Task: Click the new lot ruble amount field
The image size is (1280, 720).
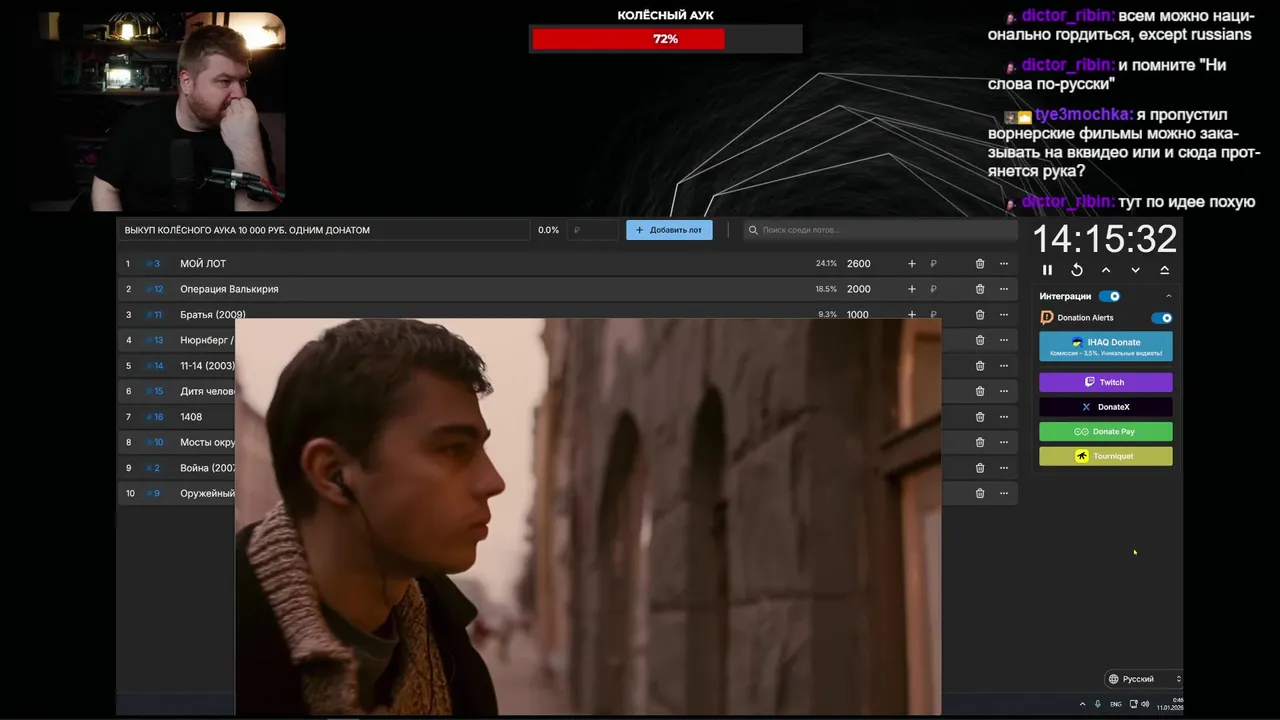Action: pos(594,230)
